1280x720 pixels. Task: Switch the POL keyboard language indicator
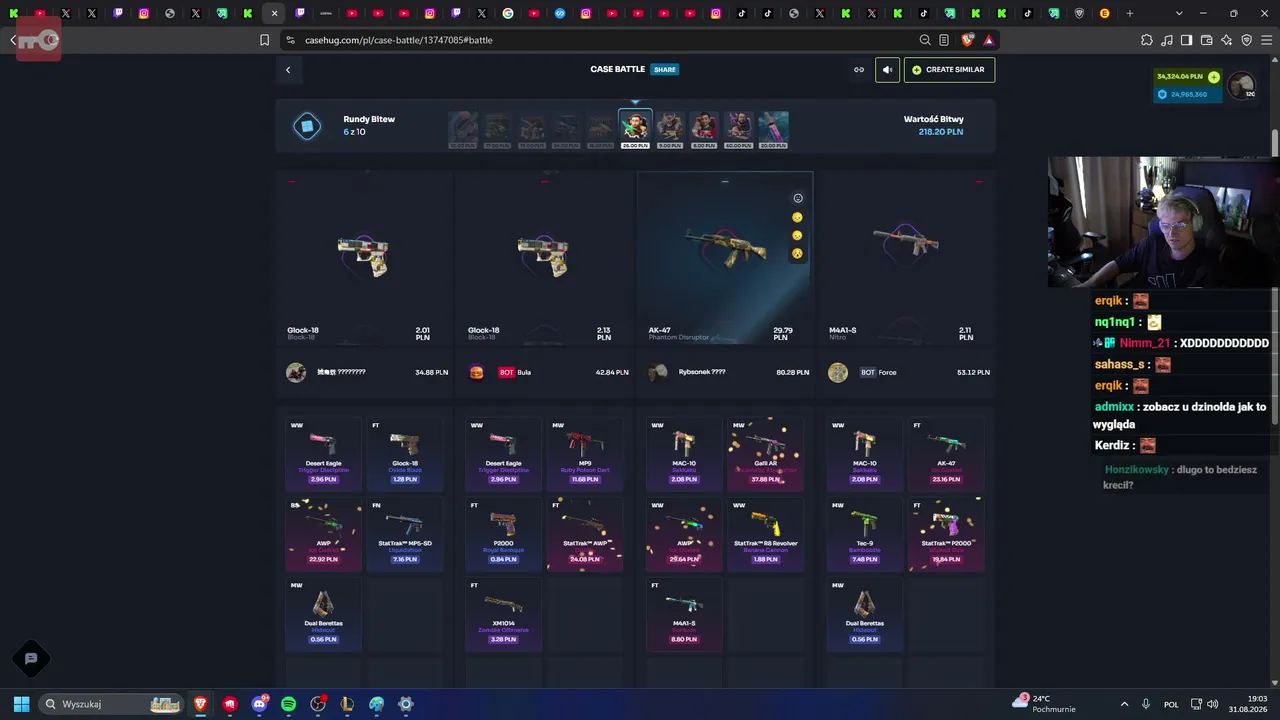[1171, 704]
